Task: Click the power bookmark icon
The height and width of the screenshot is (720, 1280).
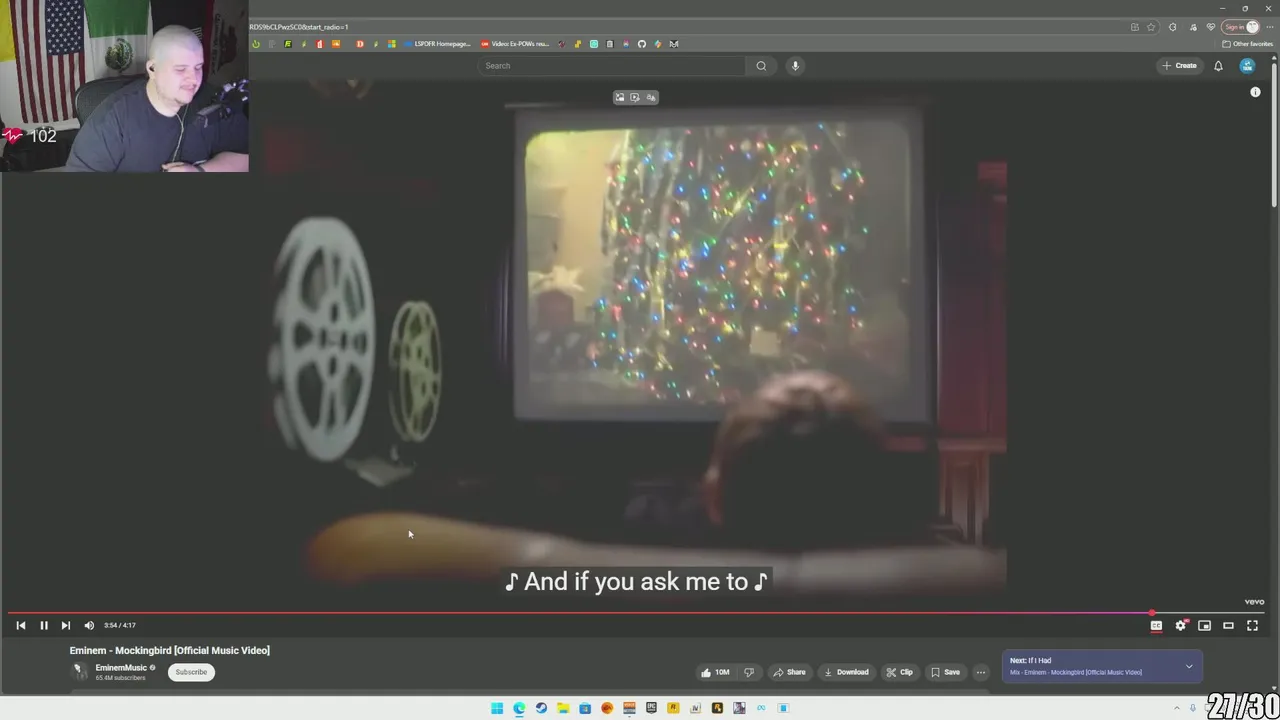Action: [256, 44]
